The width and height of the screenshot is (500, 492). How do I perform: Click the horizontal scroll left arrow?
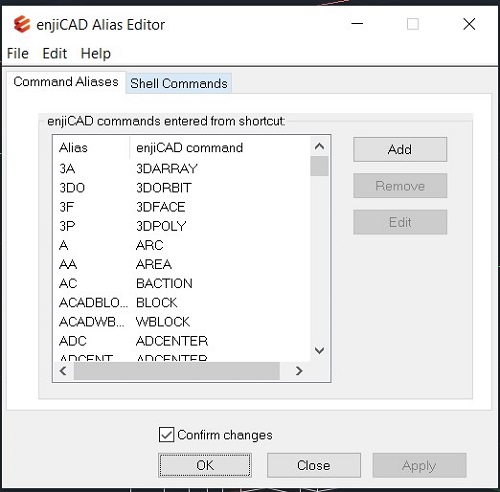(x=63, y=371)
